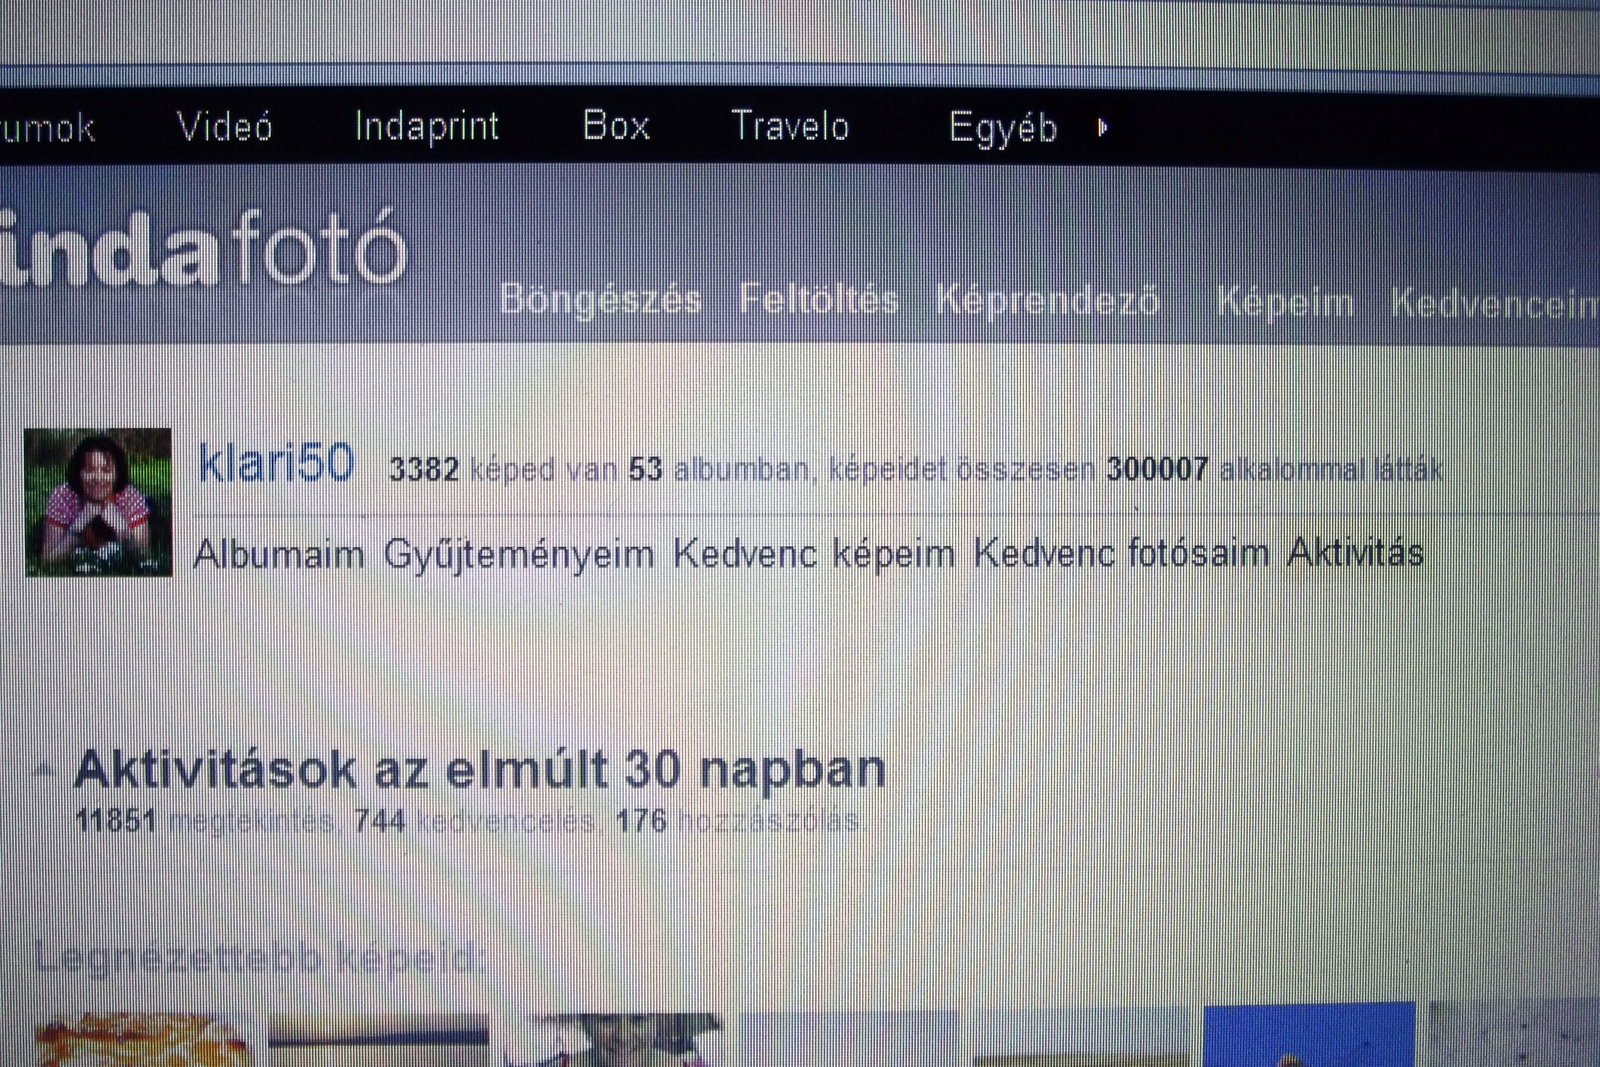
Task: Open Travelo in the top bar
Action: (x=790, y=126)
